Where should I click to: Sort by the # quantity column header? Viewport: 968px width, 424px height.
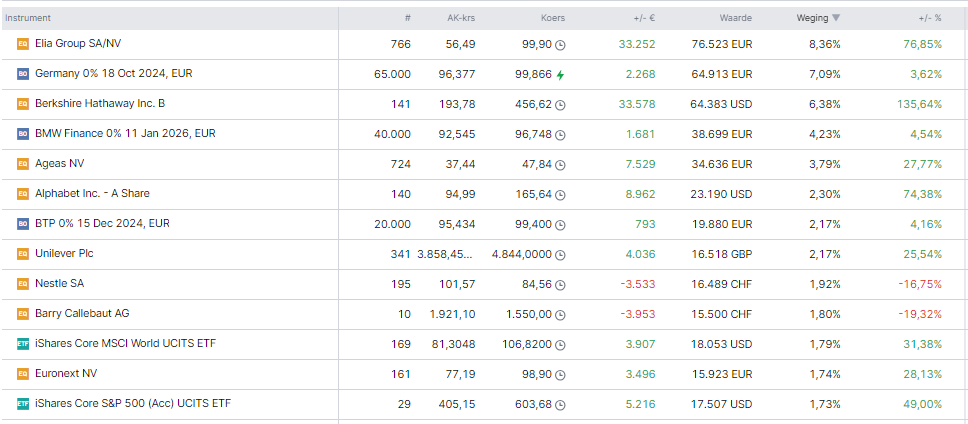407,18
